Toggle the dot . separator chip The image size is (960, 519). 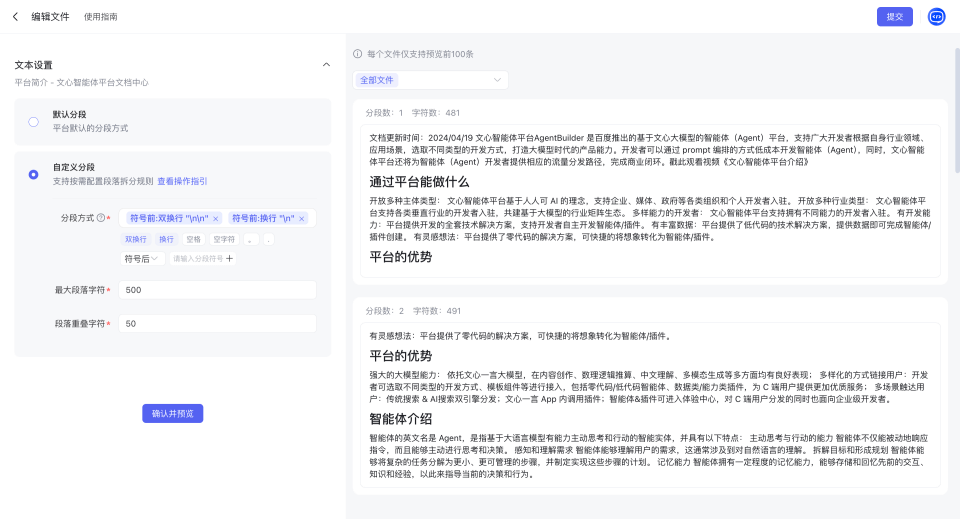pyautogui.click(x=268, y=239)
